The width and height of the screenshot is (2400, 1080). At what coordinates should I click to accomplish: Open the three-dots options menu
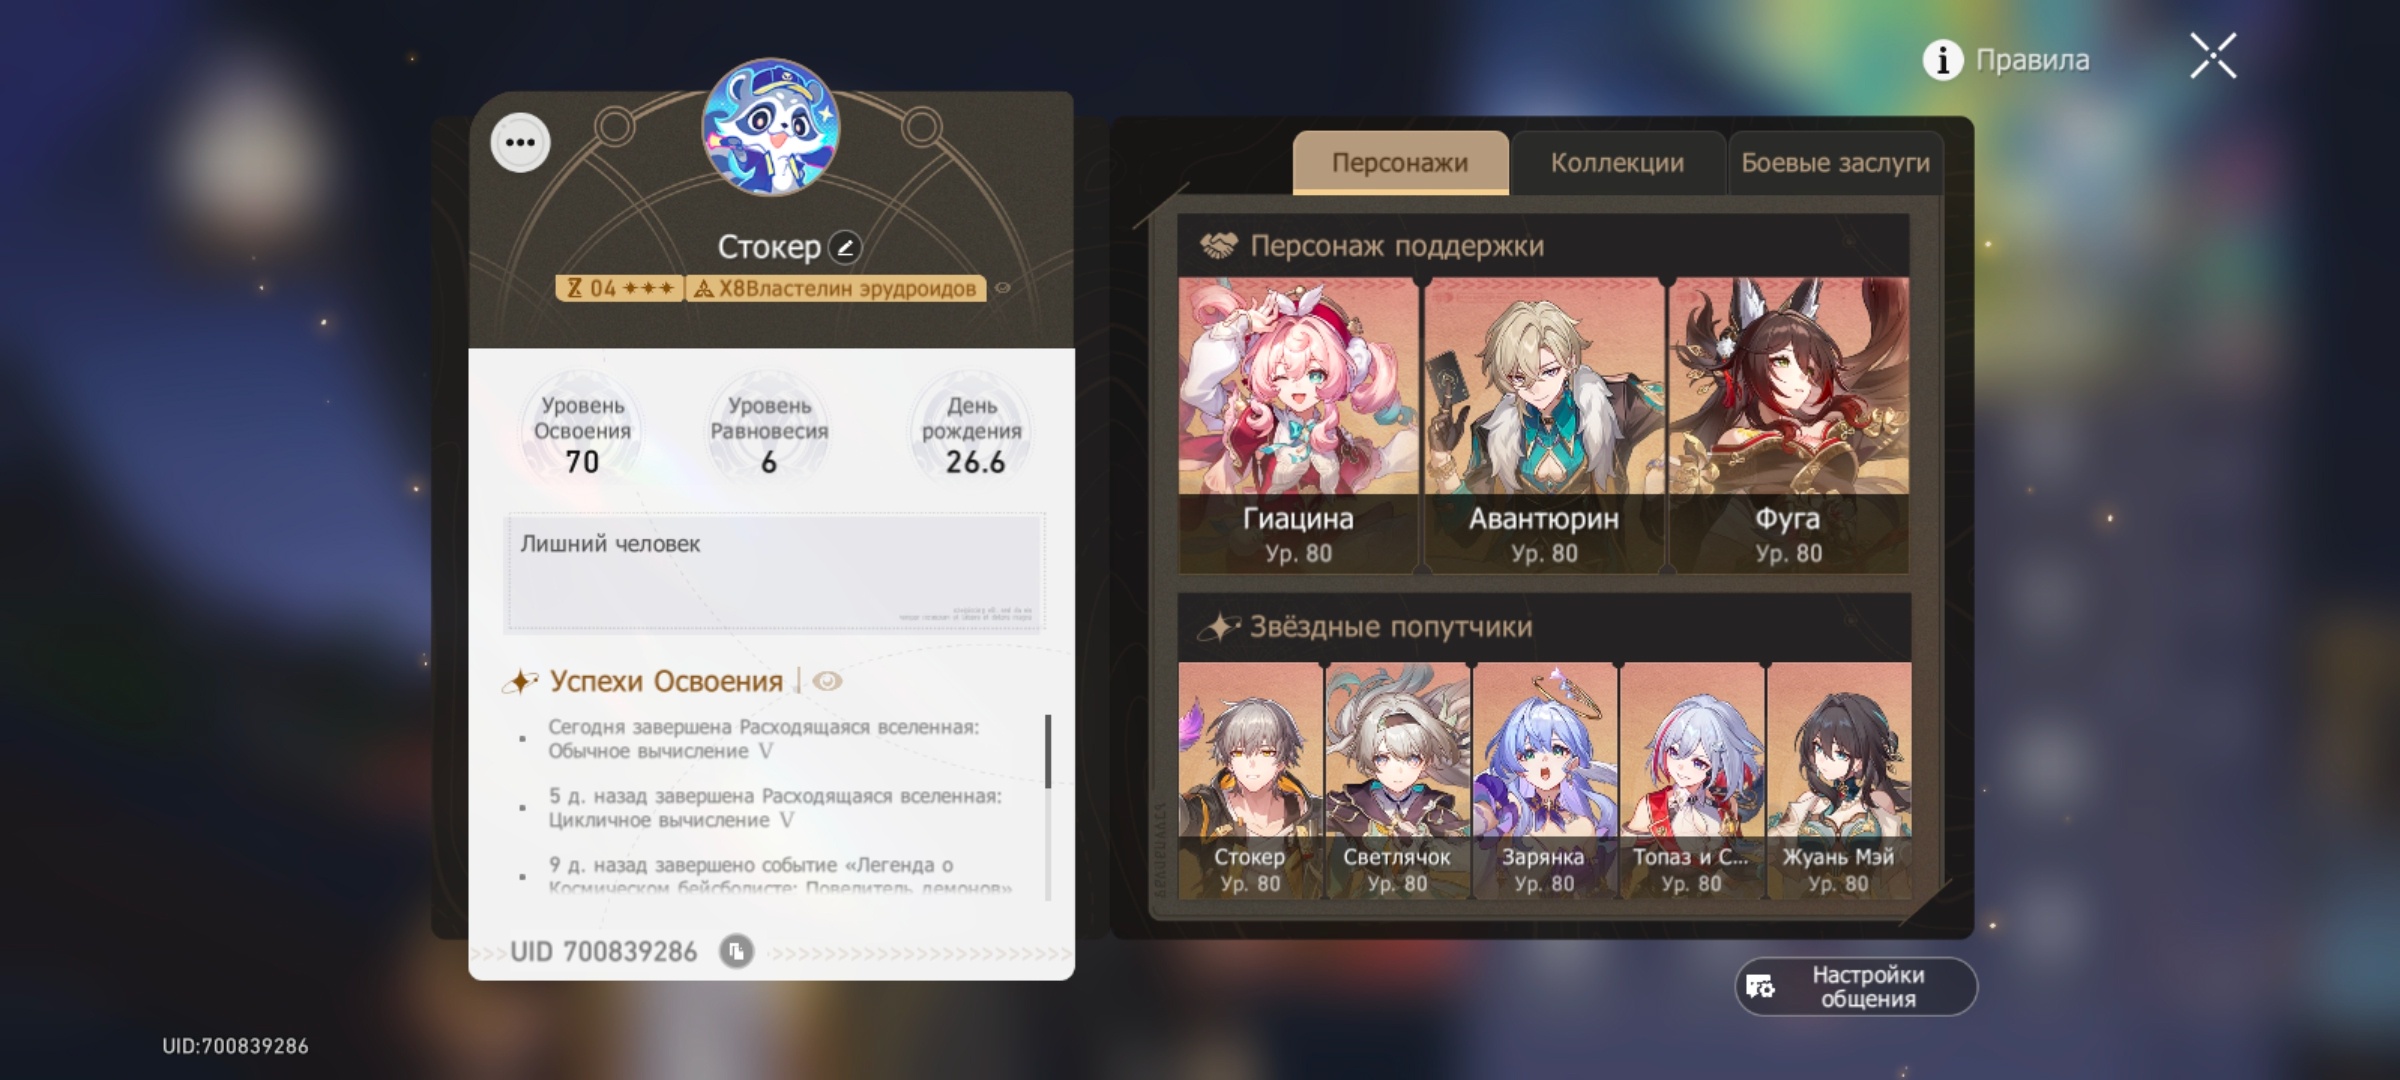[x=520, y=143]
